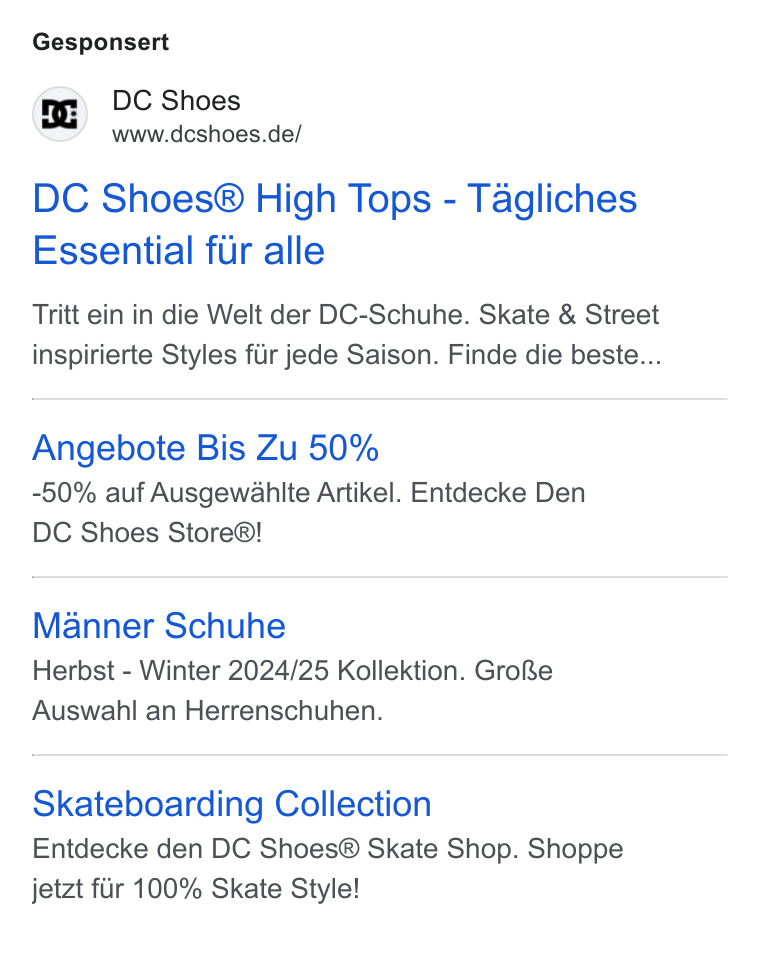Click the 'inspirierte Styles für jede Saison' text
The width and height of the screenshot is (760, 956).
click(x=236, y=355)
